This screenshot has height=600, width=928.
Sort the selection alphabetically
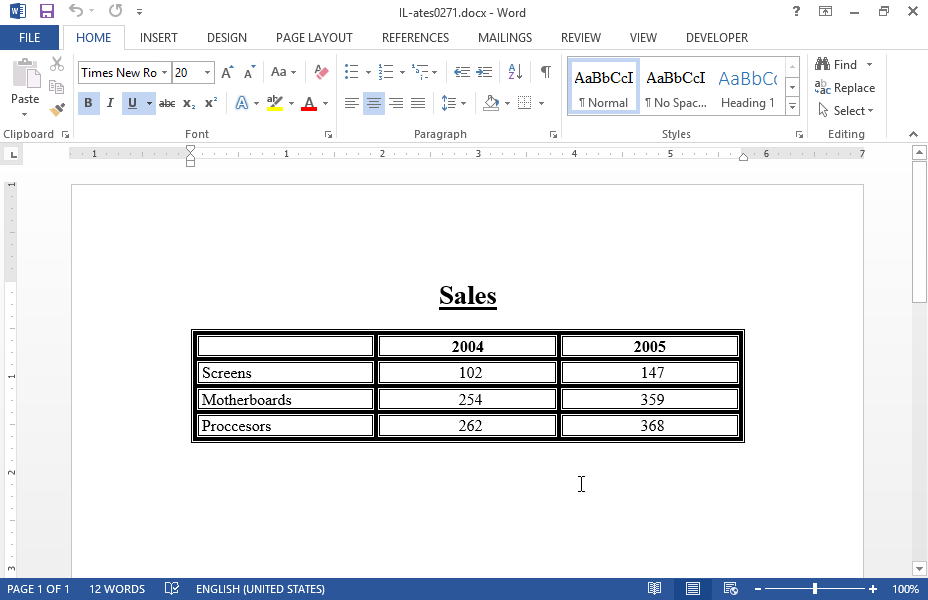pyautogui.click(x=515, y=72)
